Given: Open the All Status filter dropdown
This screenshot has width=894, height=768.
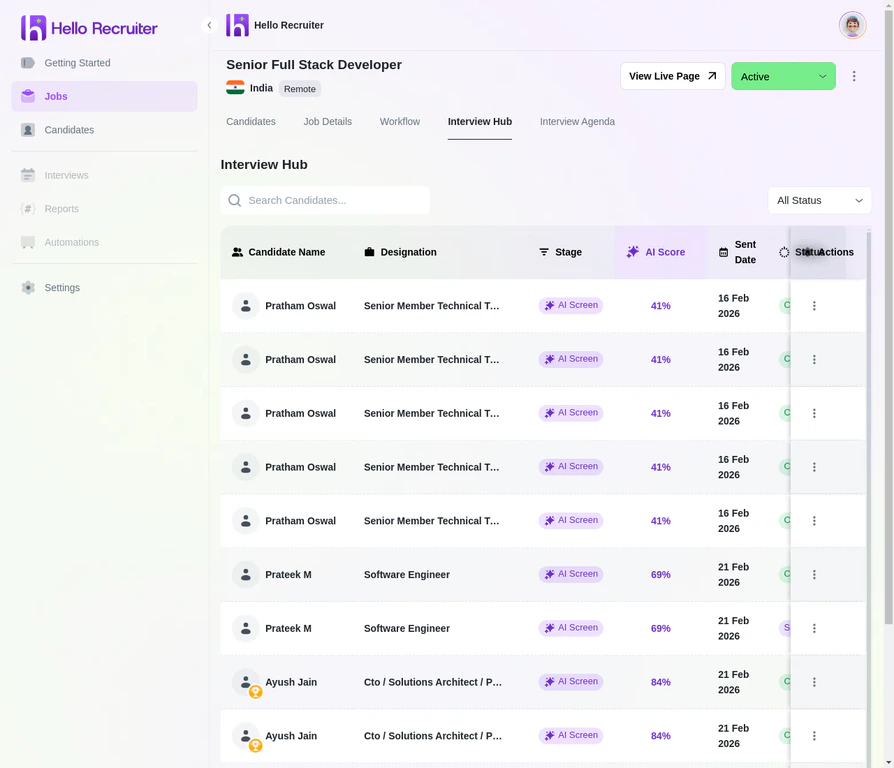Looking at the screenshot, I should 819,200.
